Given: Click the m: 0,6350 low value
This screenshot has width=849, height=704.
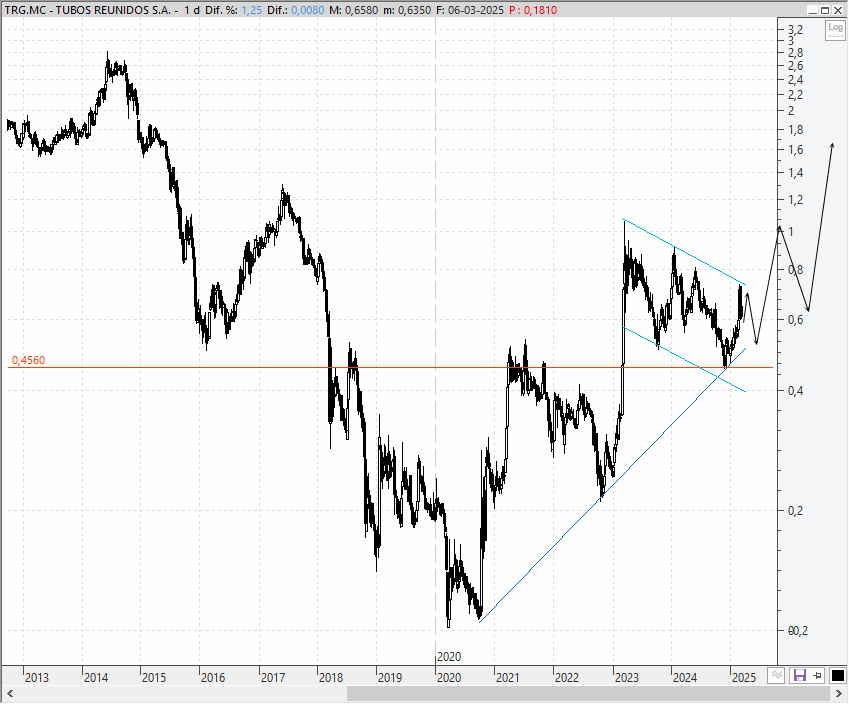Looking at the screenshot, I should click(408, 10).
